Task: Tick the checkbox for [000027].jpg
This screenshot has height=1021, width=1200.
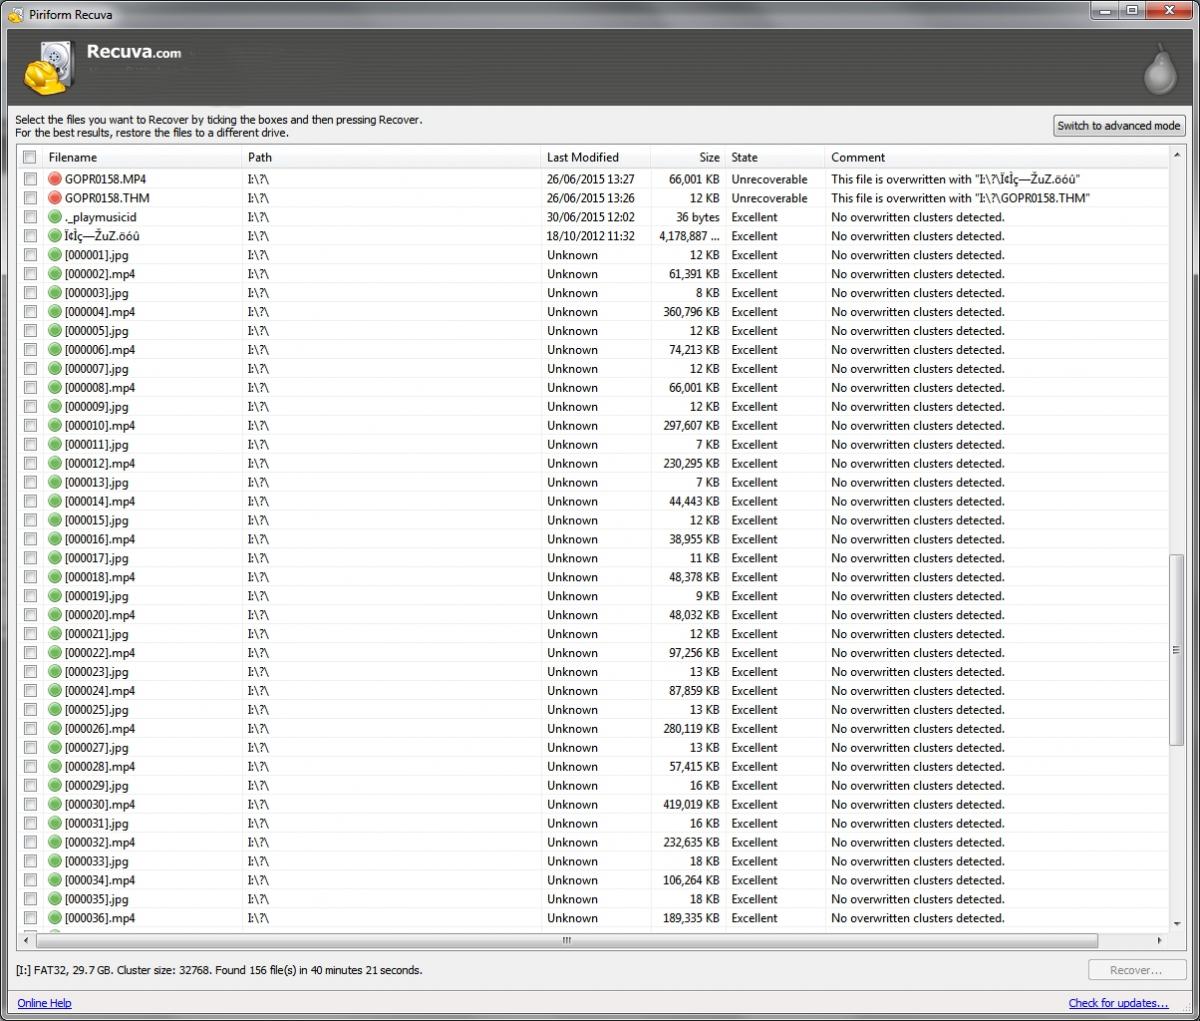Action: [30, 748]
